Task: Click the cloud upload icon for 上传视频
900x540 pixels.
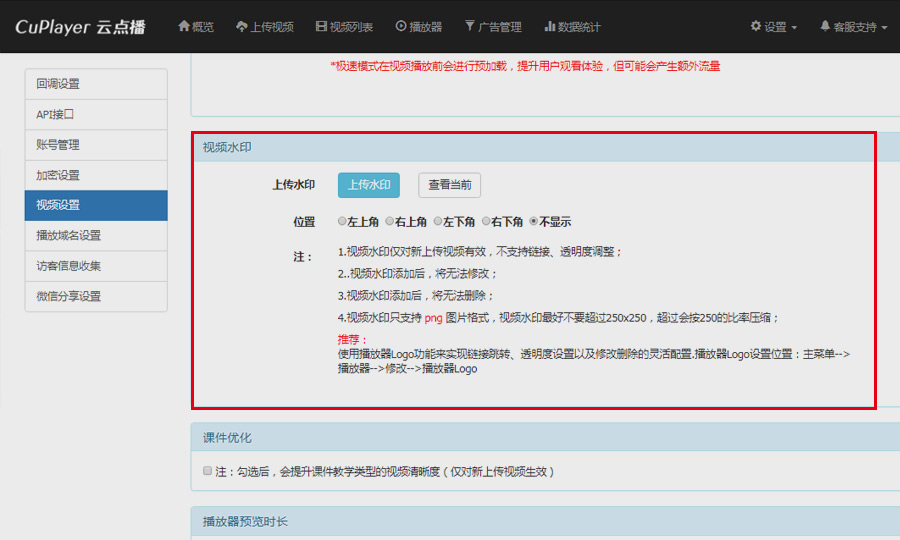Action: coord(242,27)
